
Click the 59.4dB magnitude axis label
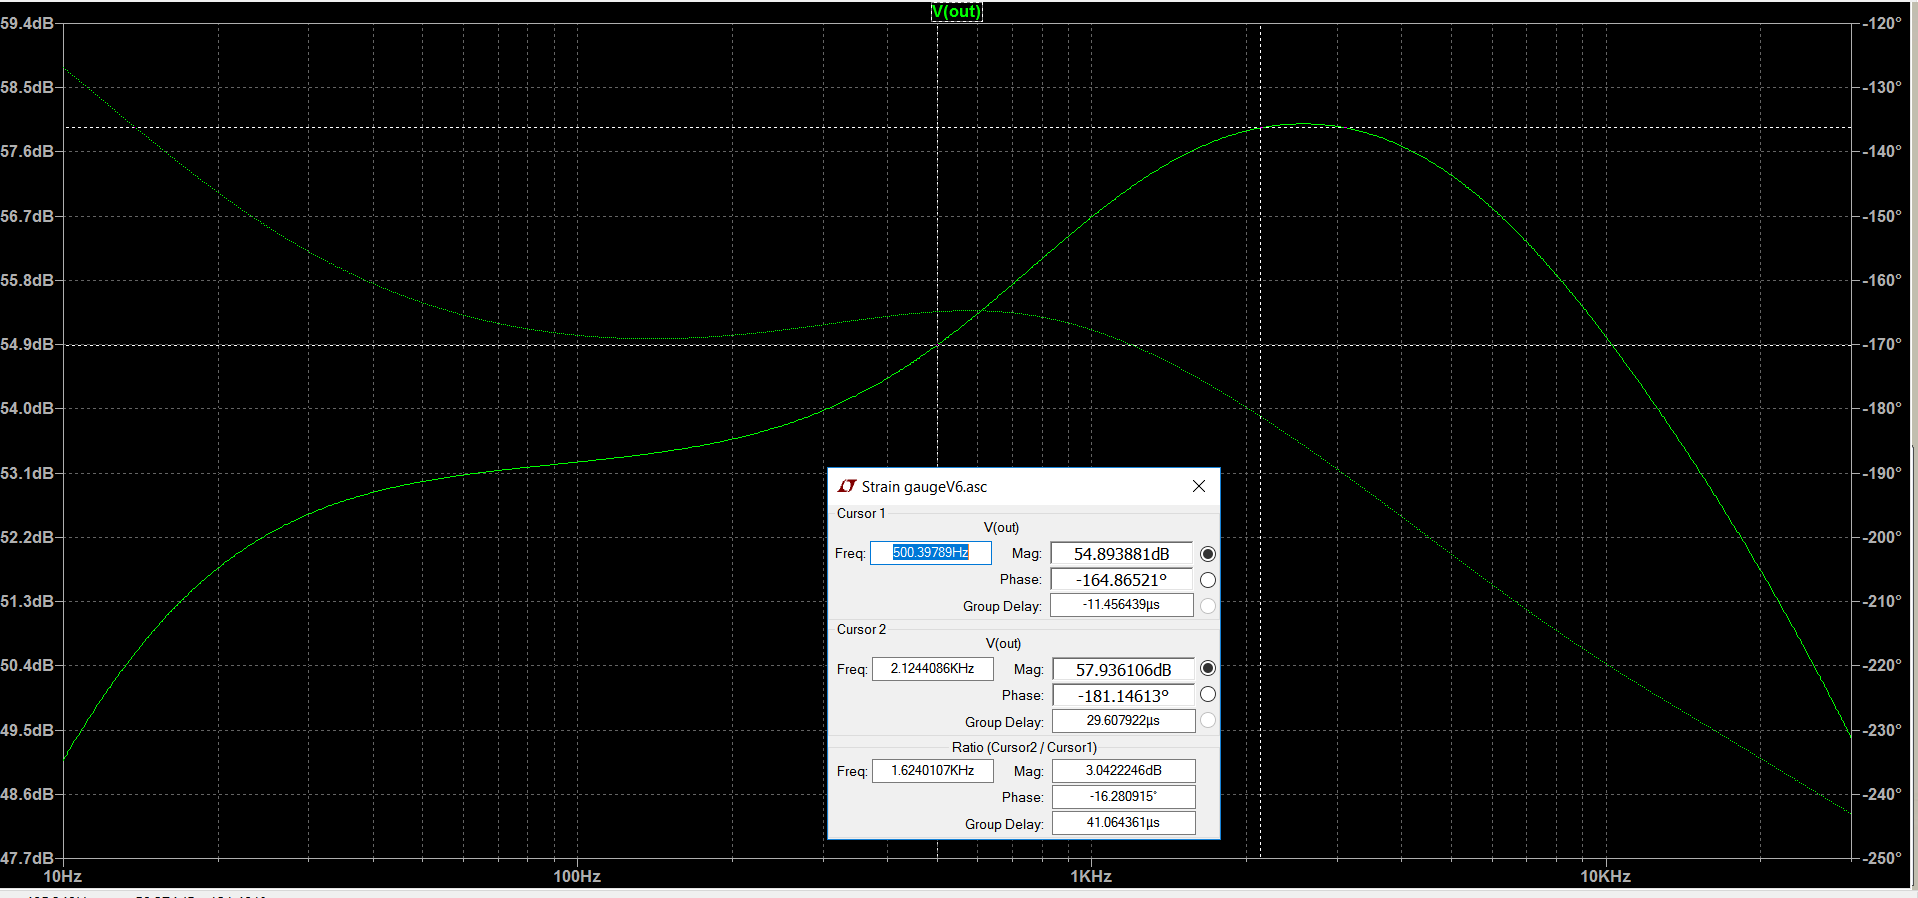pyautogui.click(x=27, y=23)
